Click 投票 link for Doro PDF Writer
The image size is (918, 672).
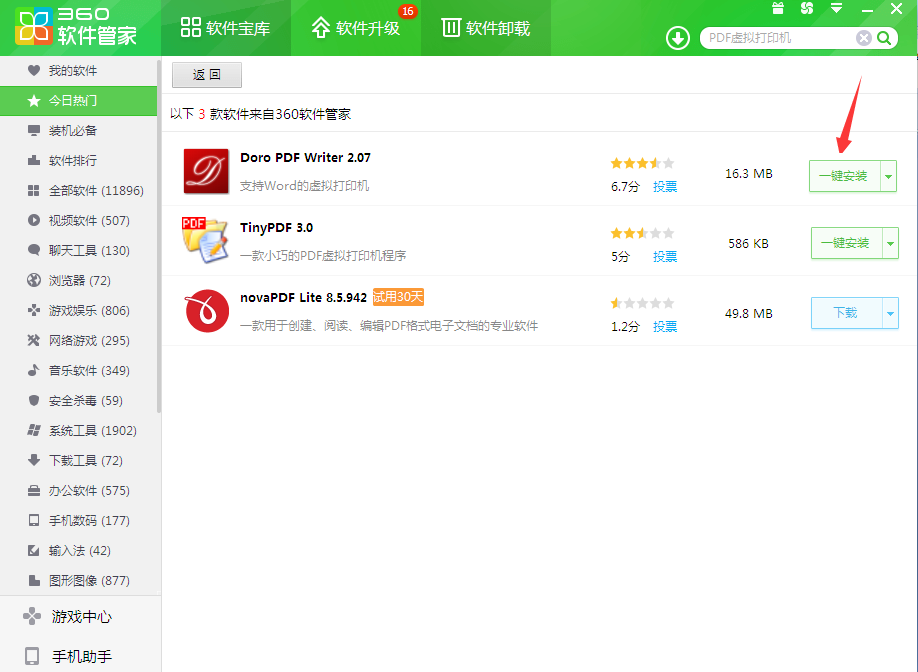665,187
